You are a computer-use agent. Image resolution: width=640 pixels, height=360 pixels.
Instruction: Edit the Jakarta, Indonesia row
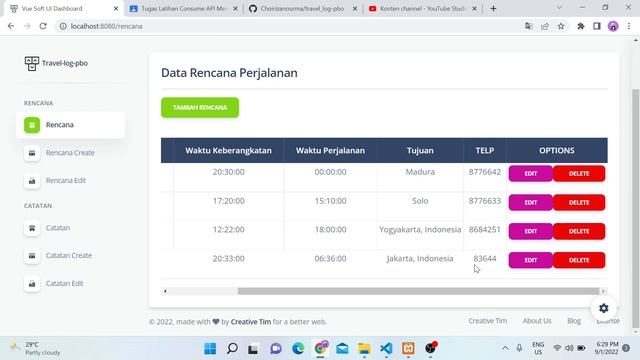531,260
